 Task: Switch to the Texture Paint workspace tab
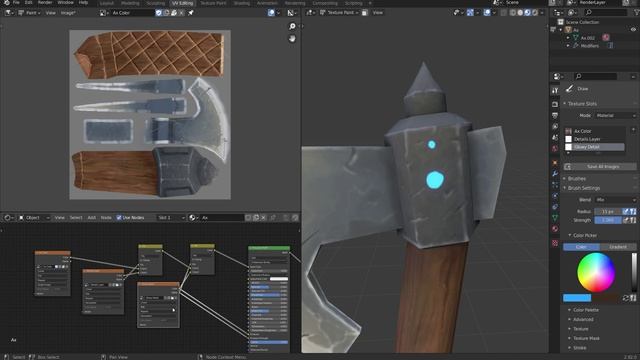tap(213, 3)
